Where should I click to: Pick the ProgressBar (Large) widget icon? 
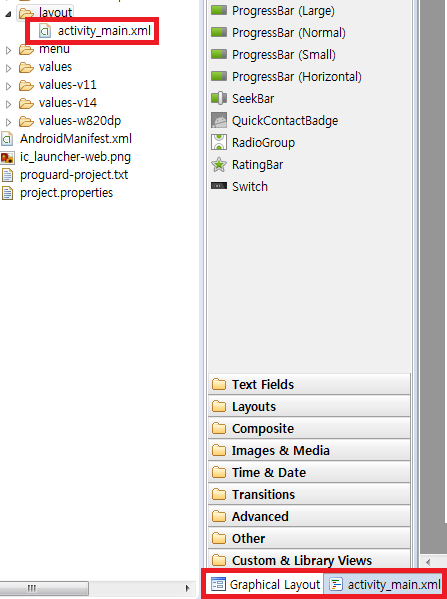pos(219,10)
